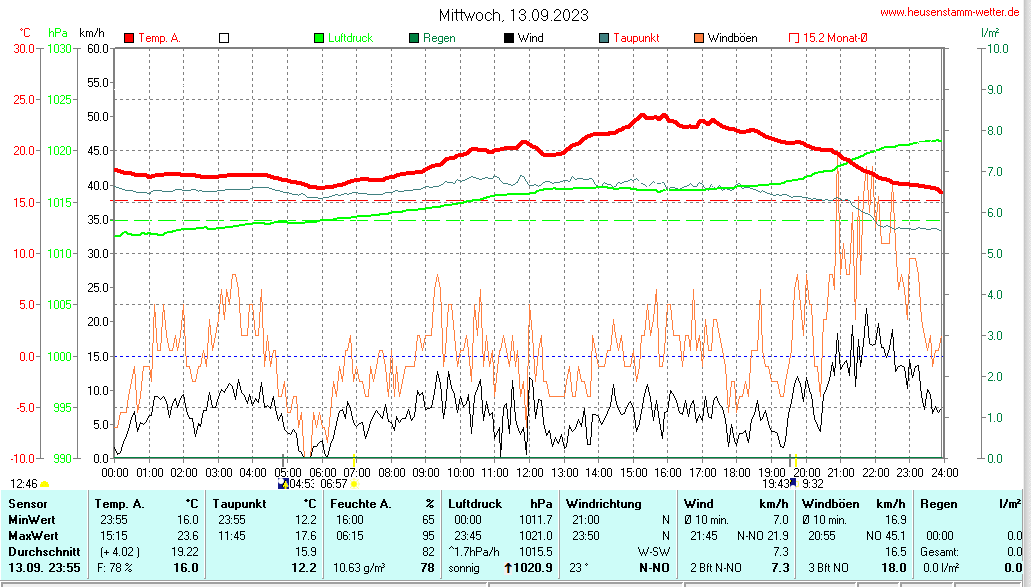The height and width of the screenshot is (587, 1034).
Task: Click the Sensor header in the data table
Action: [29, 503]
